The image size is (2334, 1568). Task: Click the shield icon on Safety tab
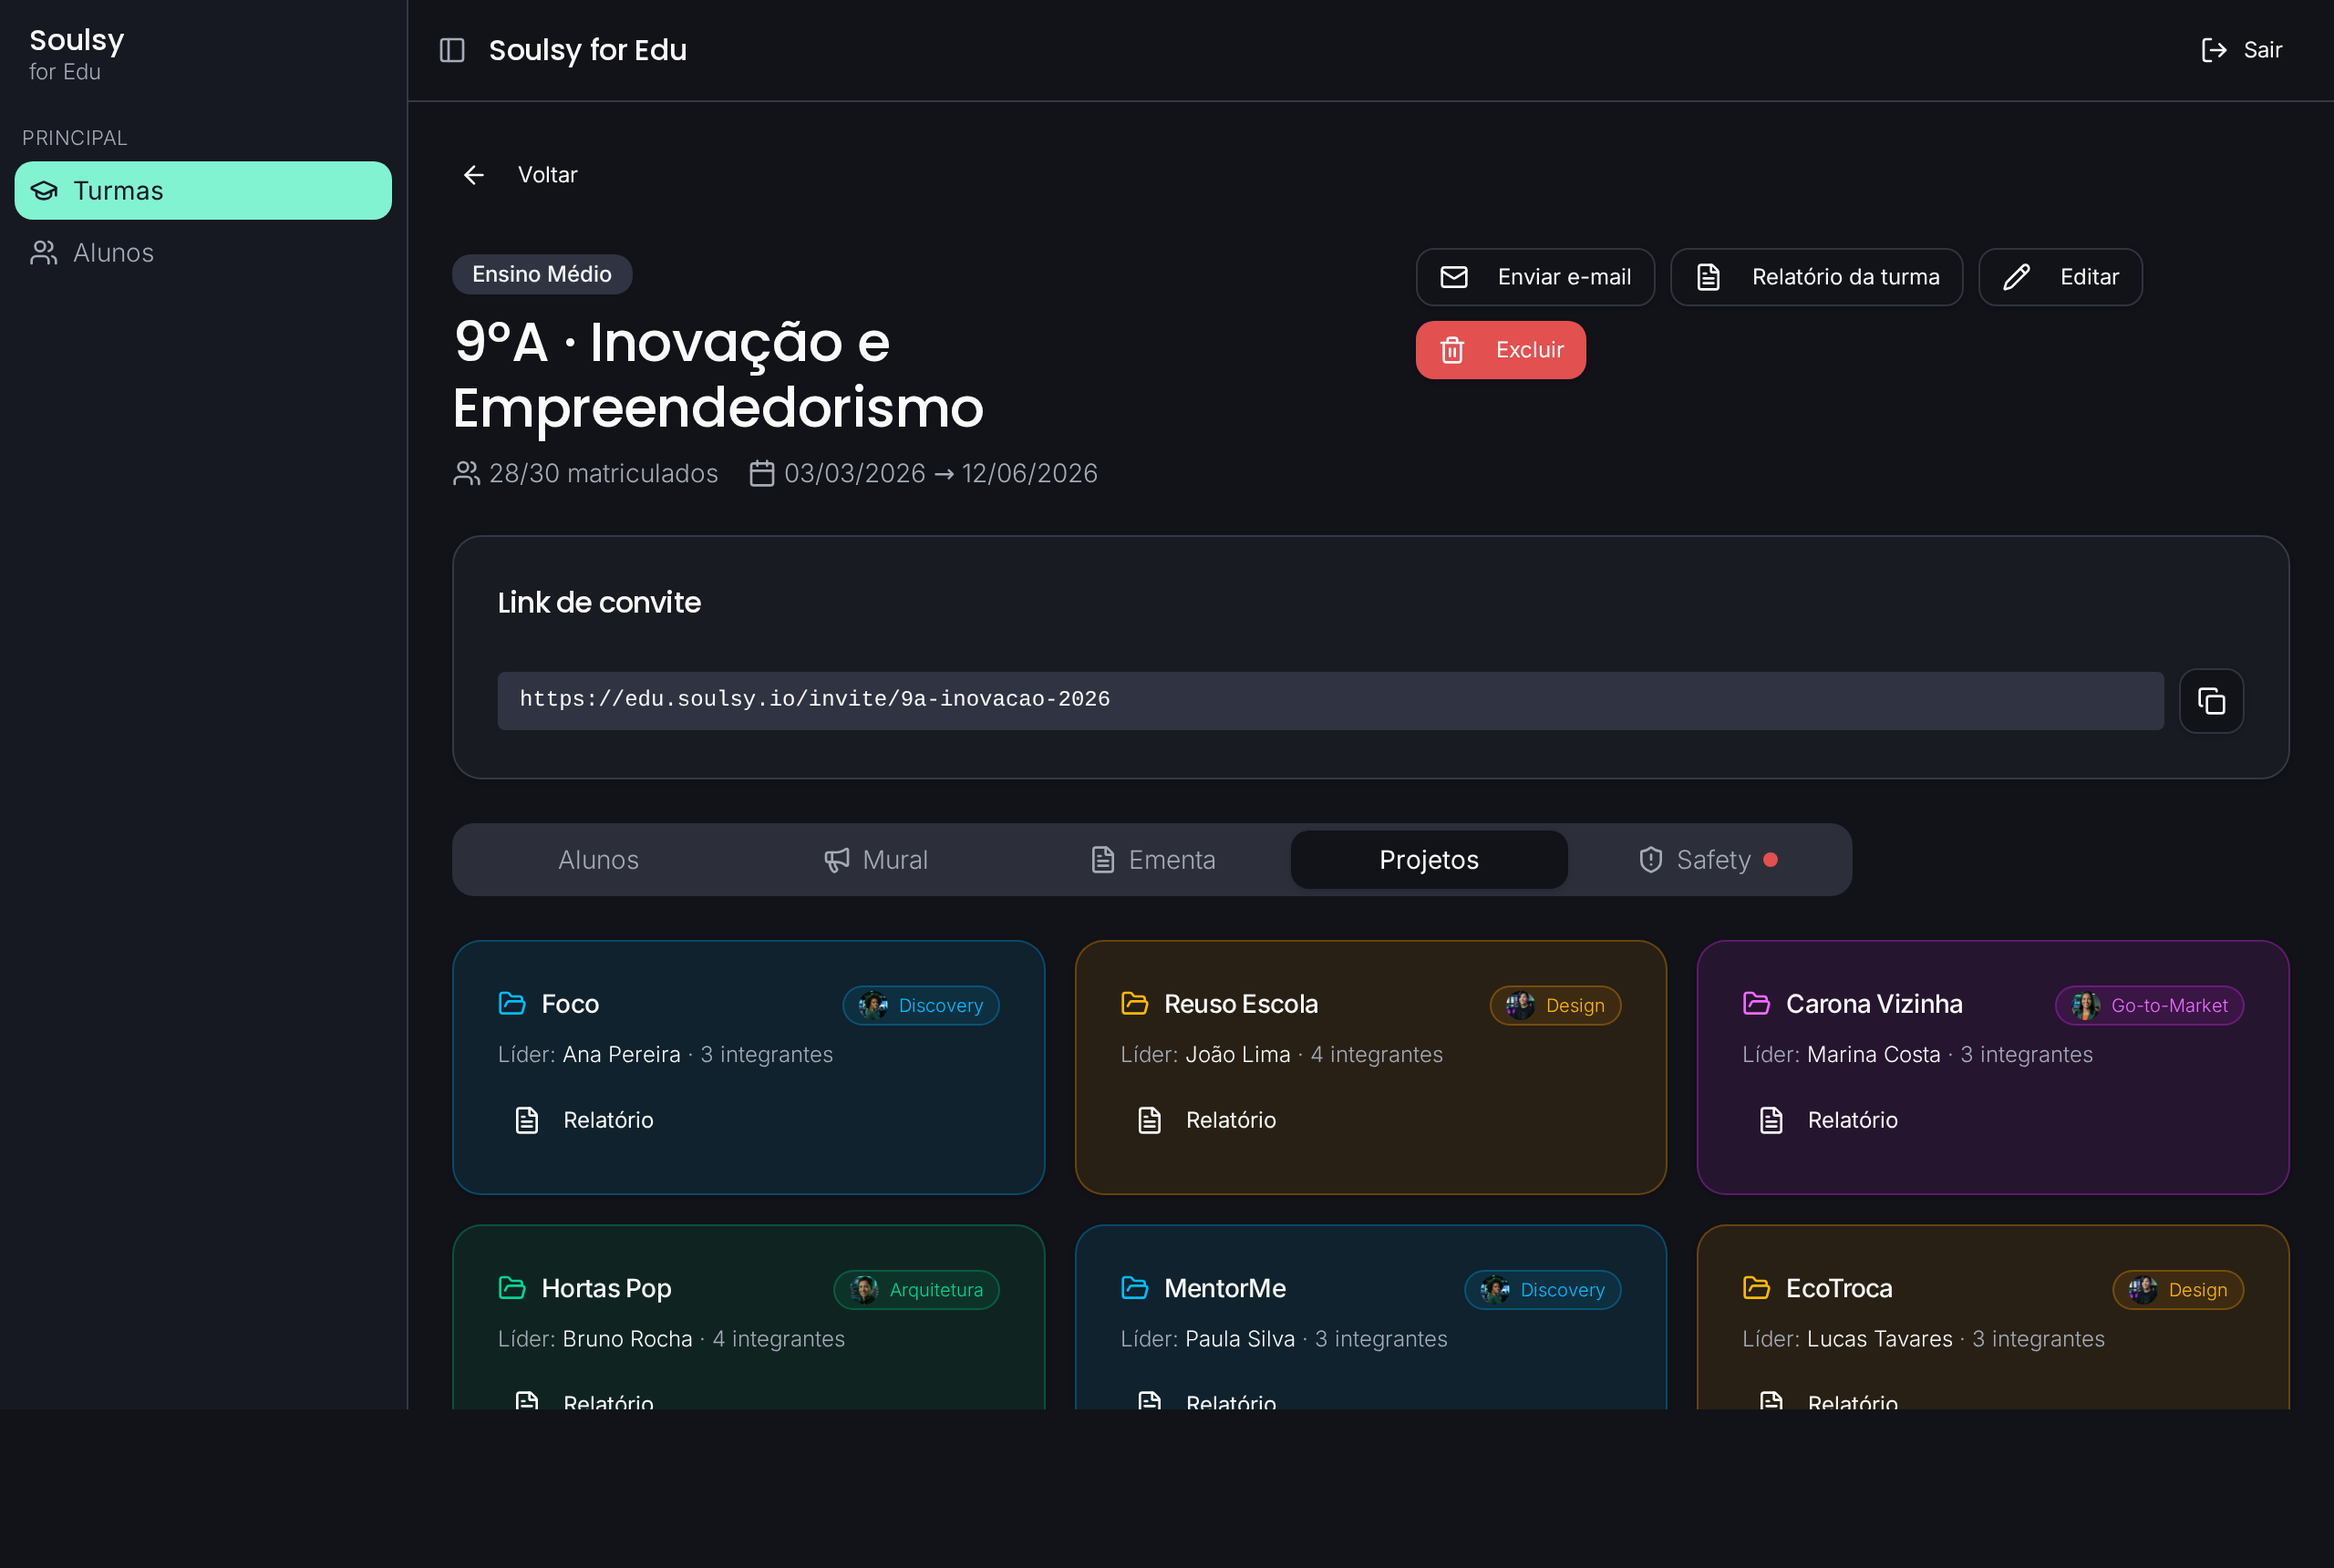[x=1650, y=860]
